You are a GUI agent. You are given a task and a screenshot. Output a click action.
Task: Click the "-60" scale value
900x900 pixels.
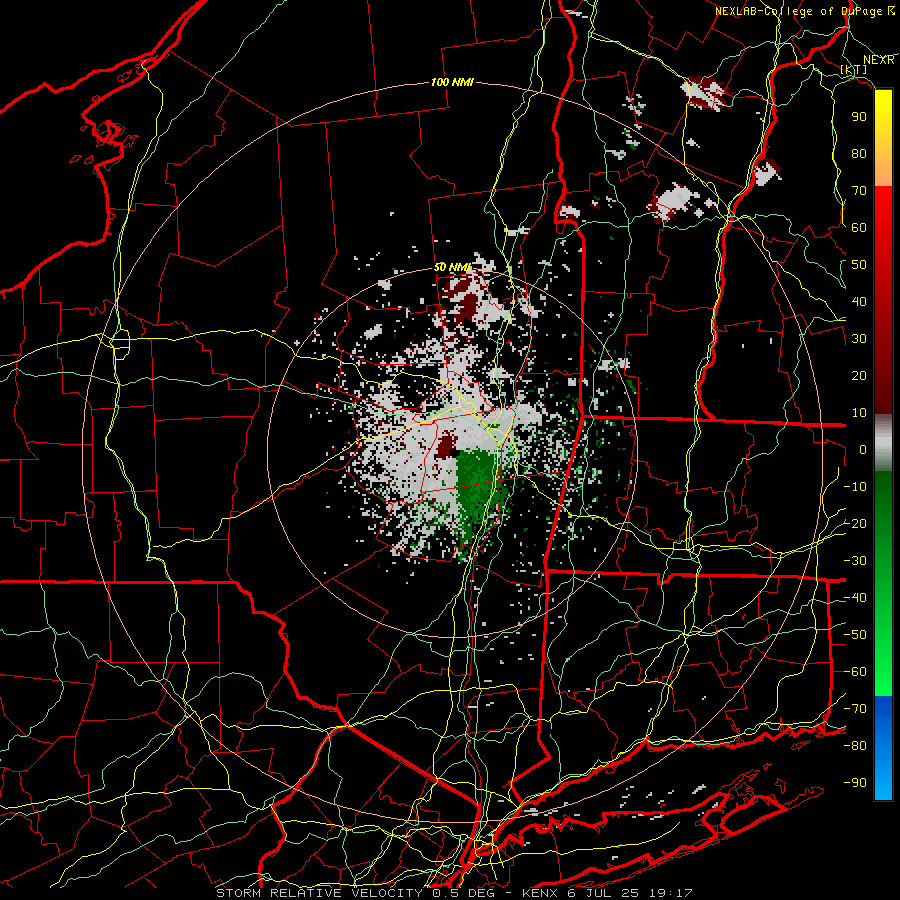[855, 672]
